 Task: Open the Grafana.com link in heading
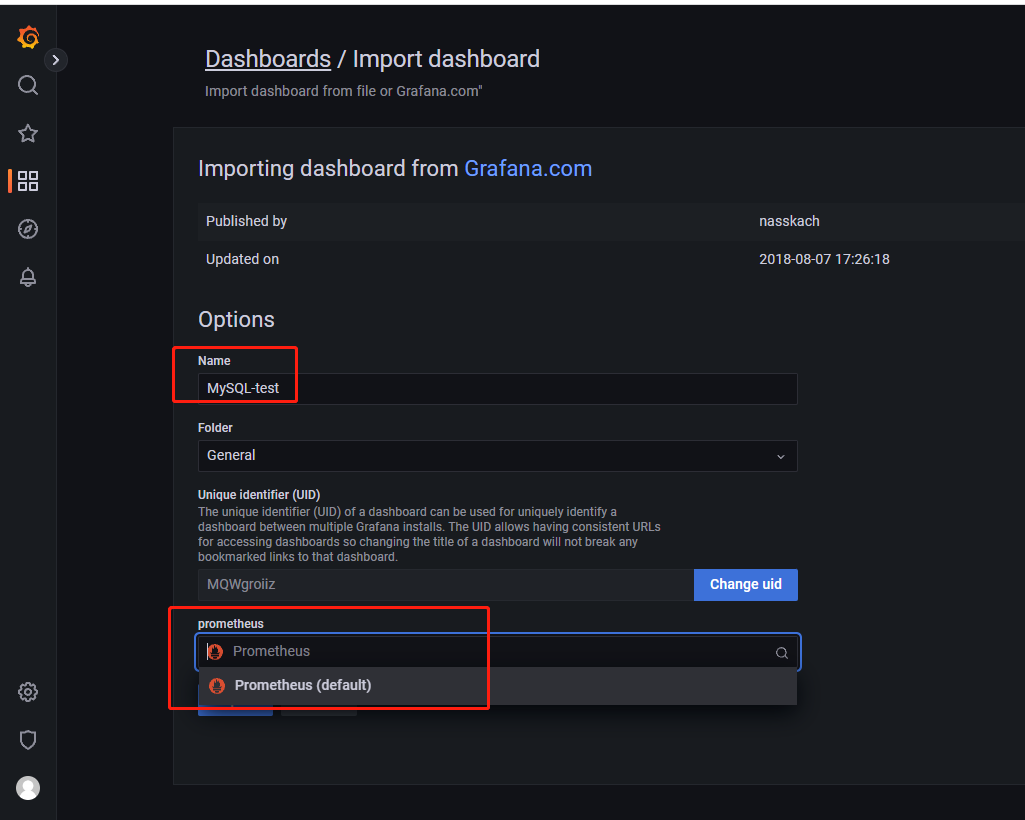pyautogui.click(x=528, y=169)
